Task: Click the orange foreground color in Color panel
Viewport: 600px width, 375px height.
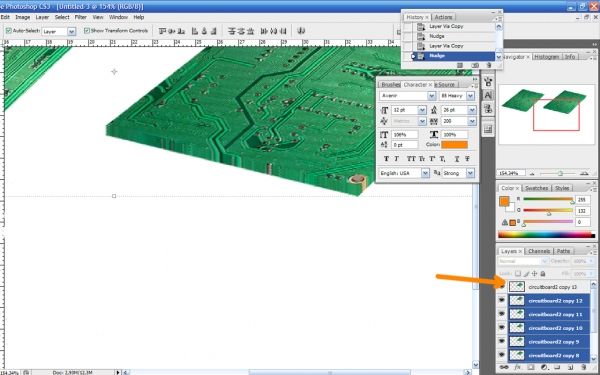Action: (x=504, y=202)
